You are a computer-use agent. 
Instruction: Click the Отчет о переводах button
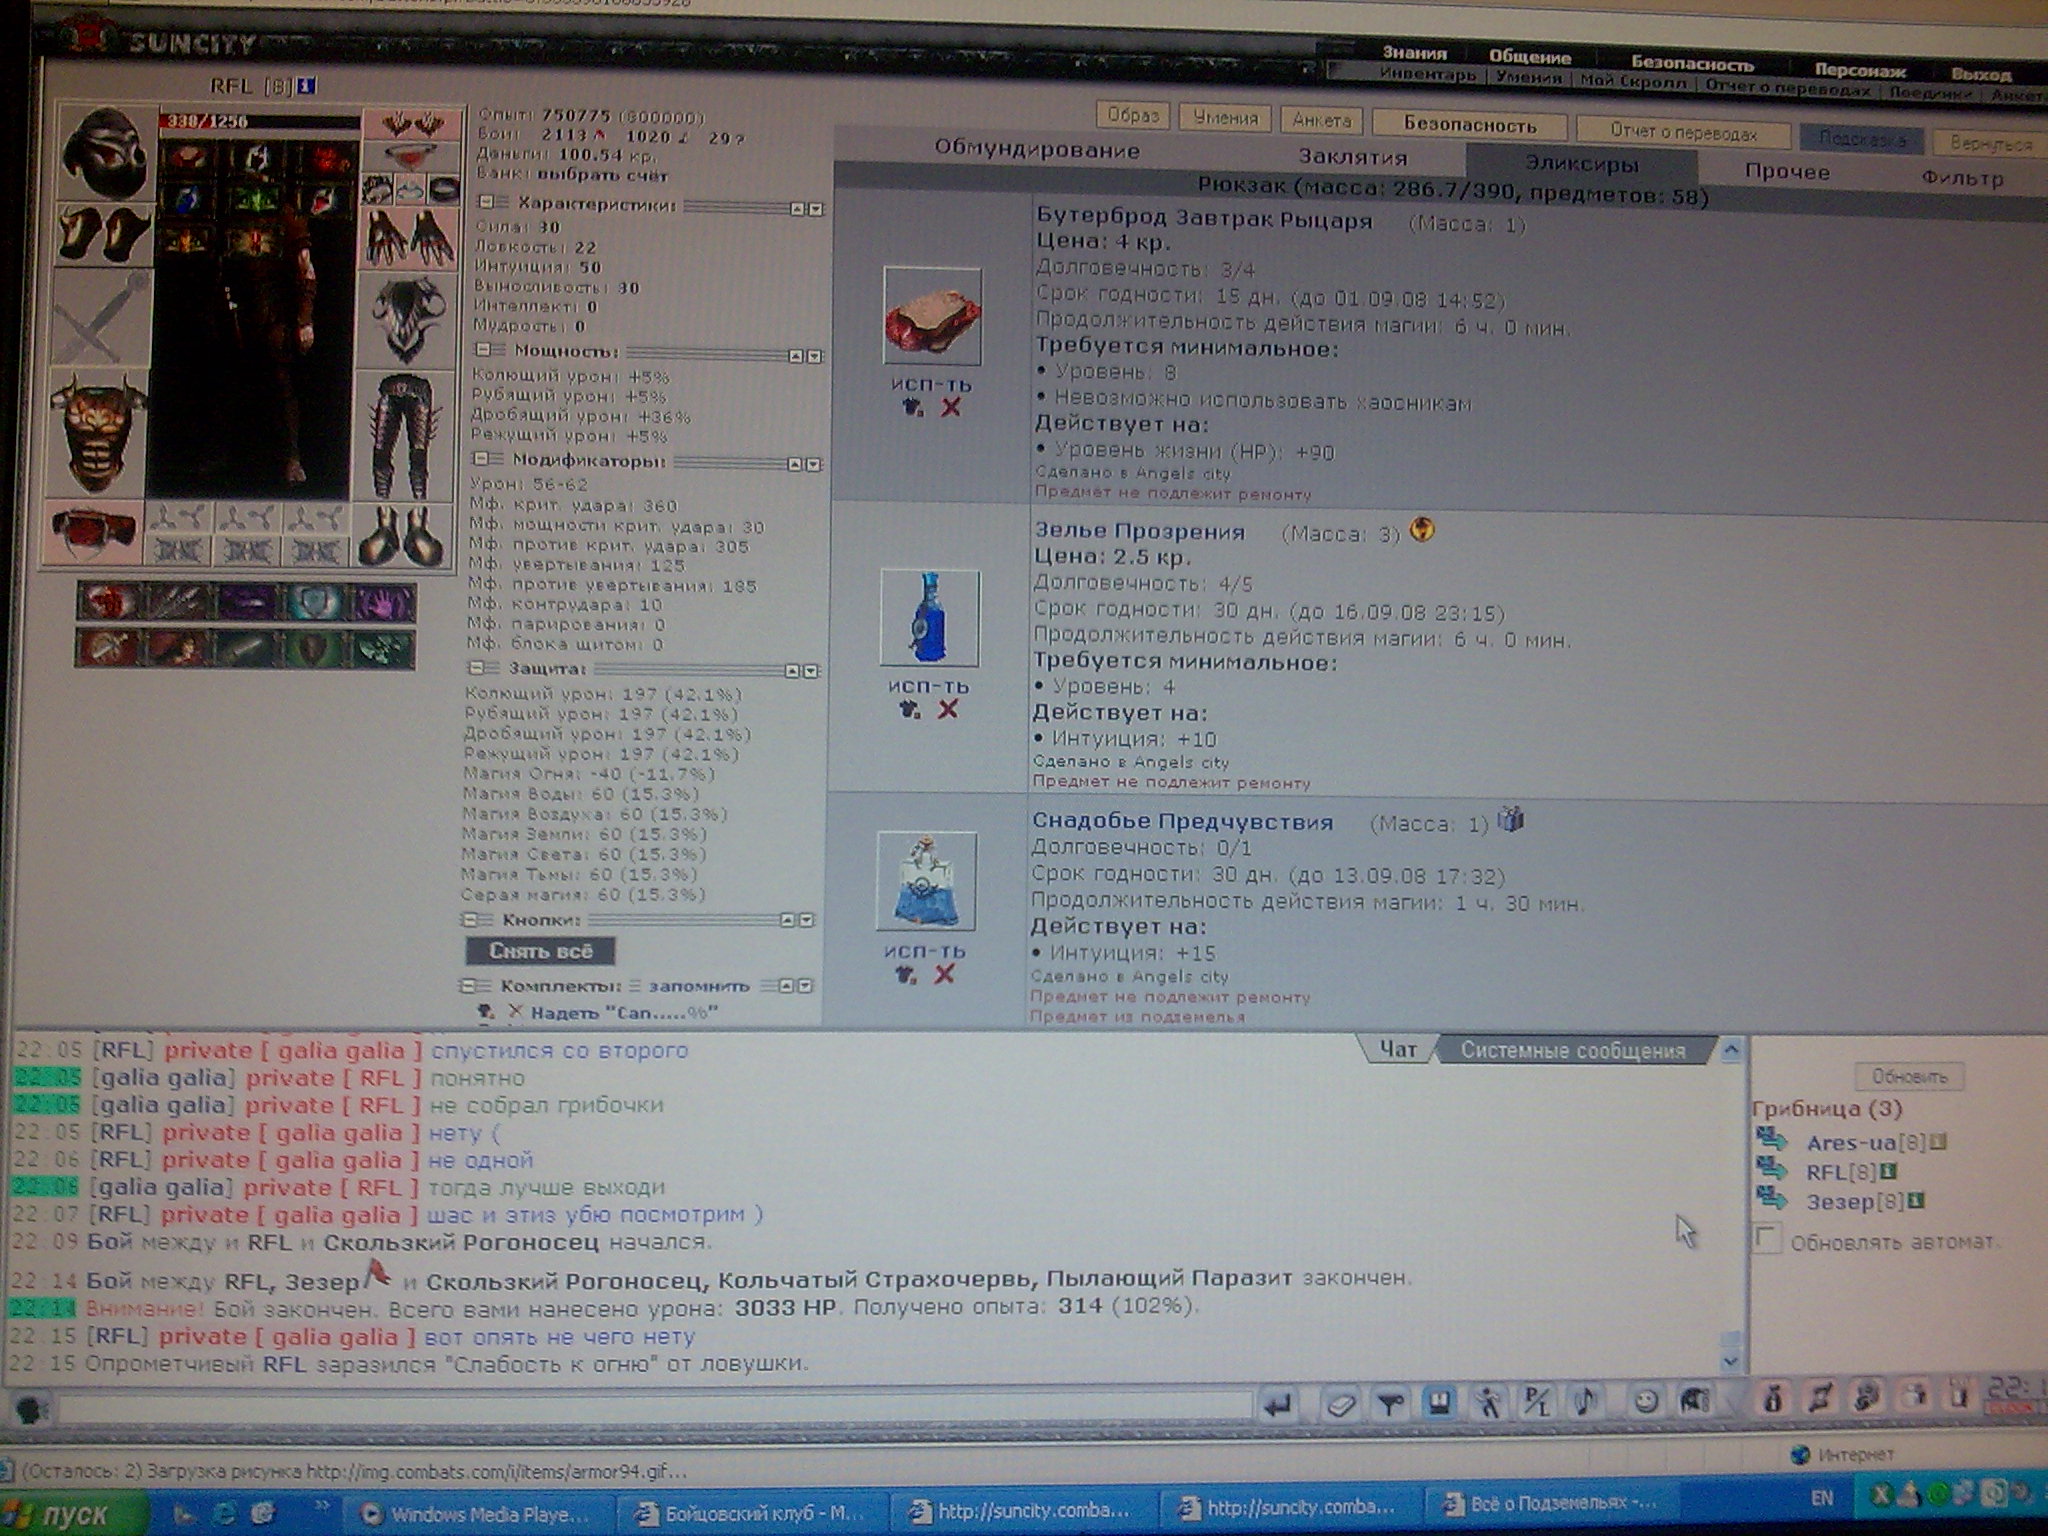click(x=1683, y=131)
